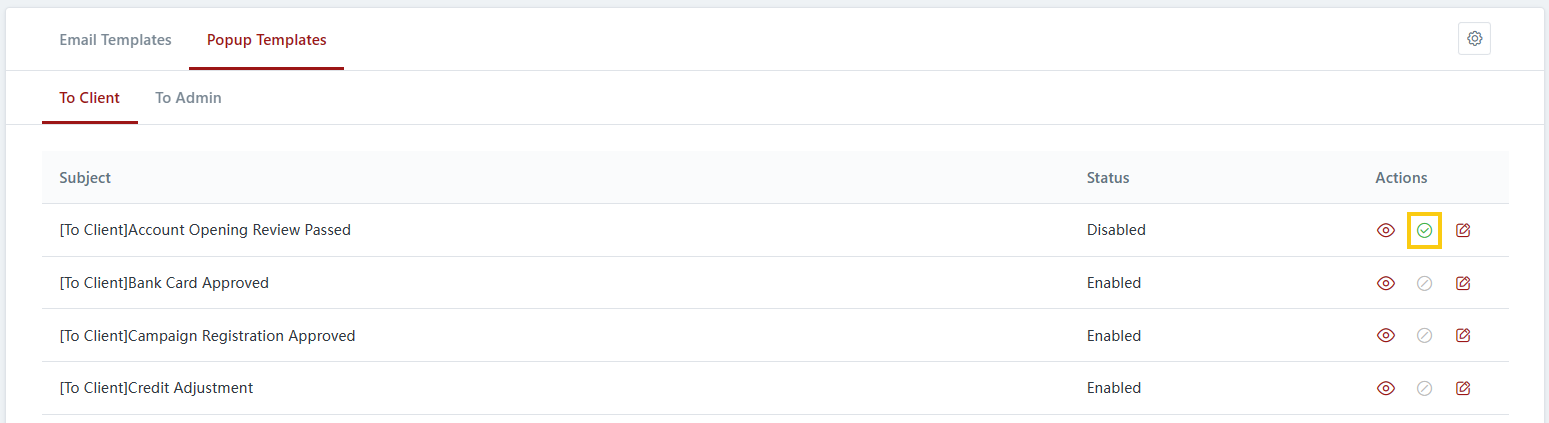Disable Credit Adjustment template

pos(1425,388)
